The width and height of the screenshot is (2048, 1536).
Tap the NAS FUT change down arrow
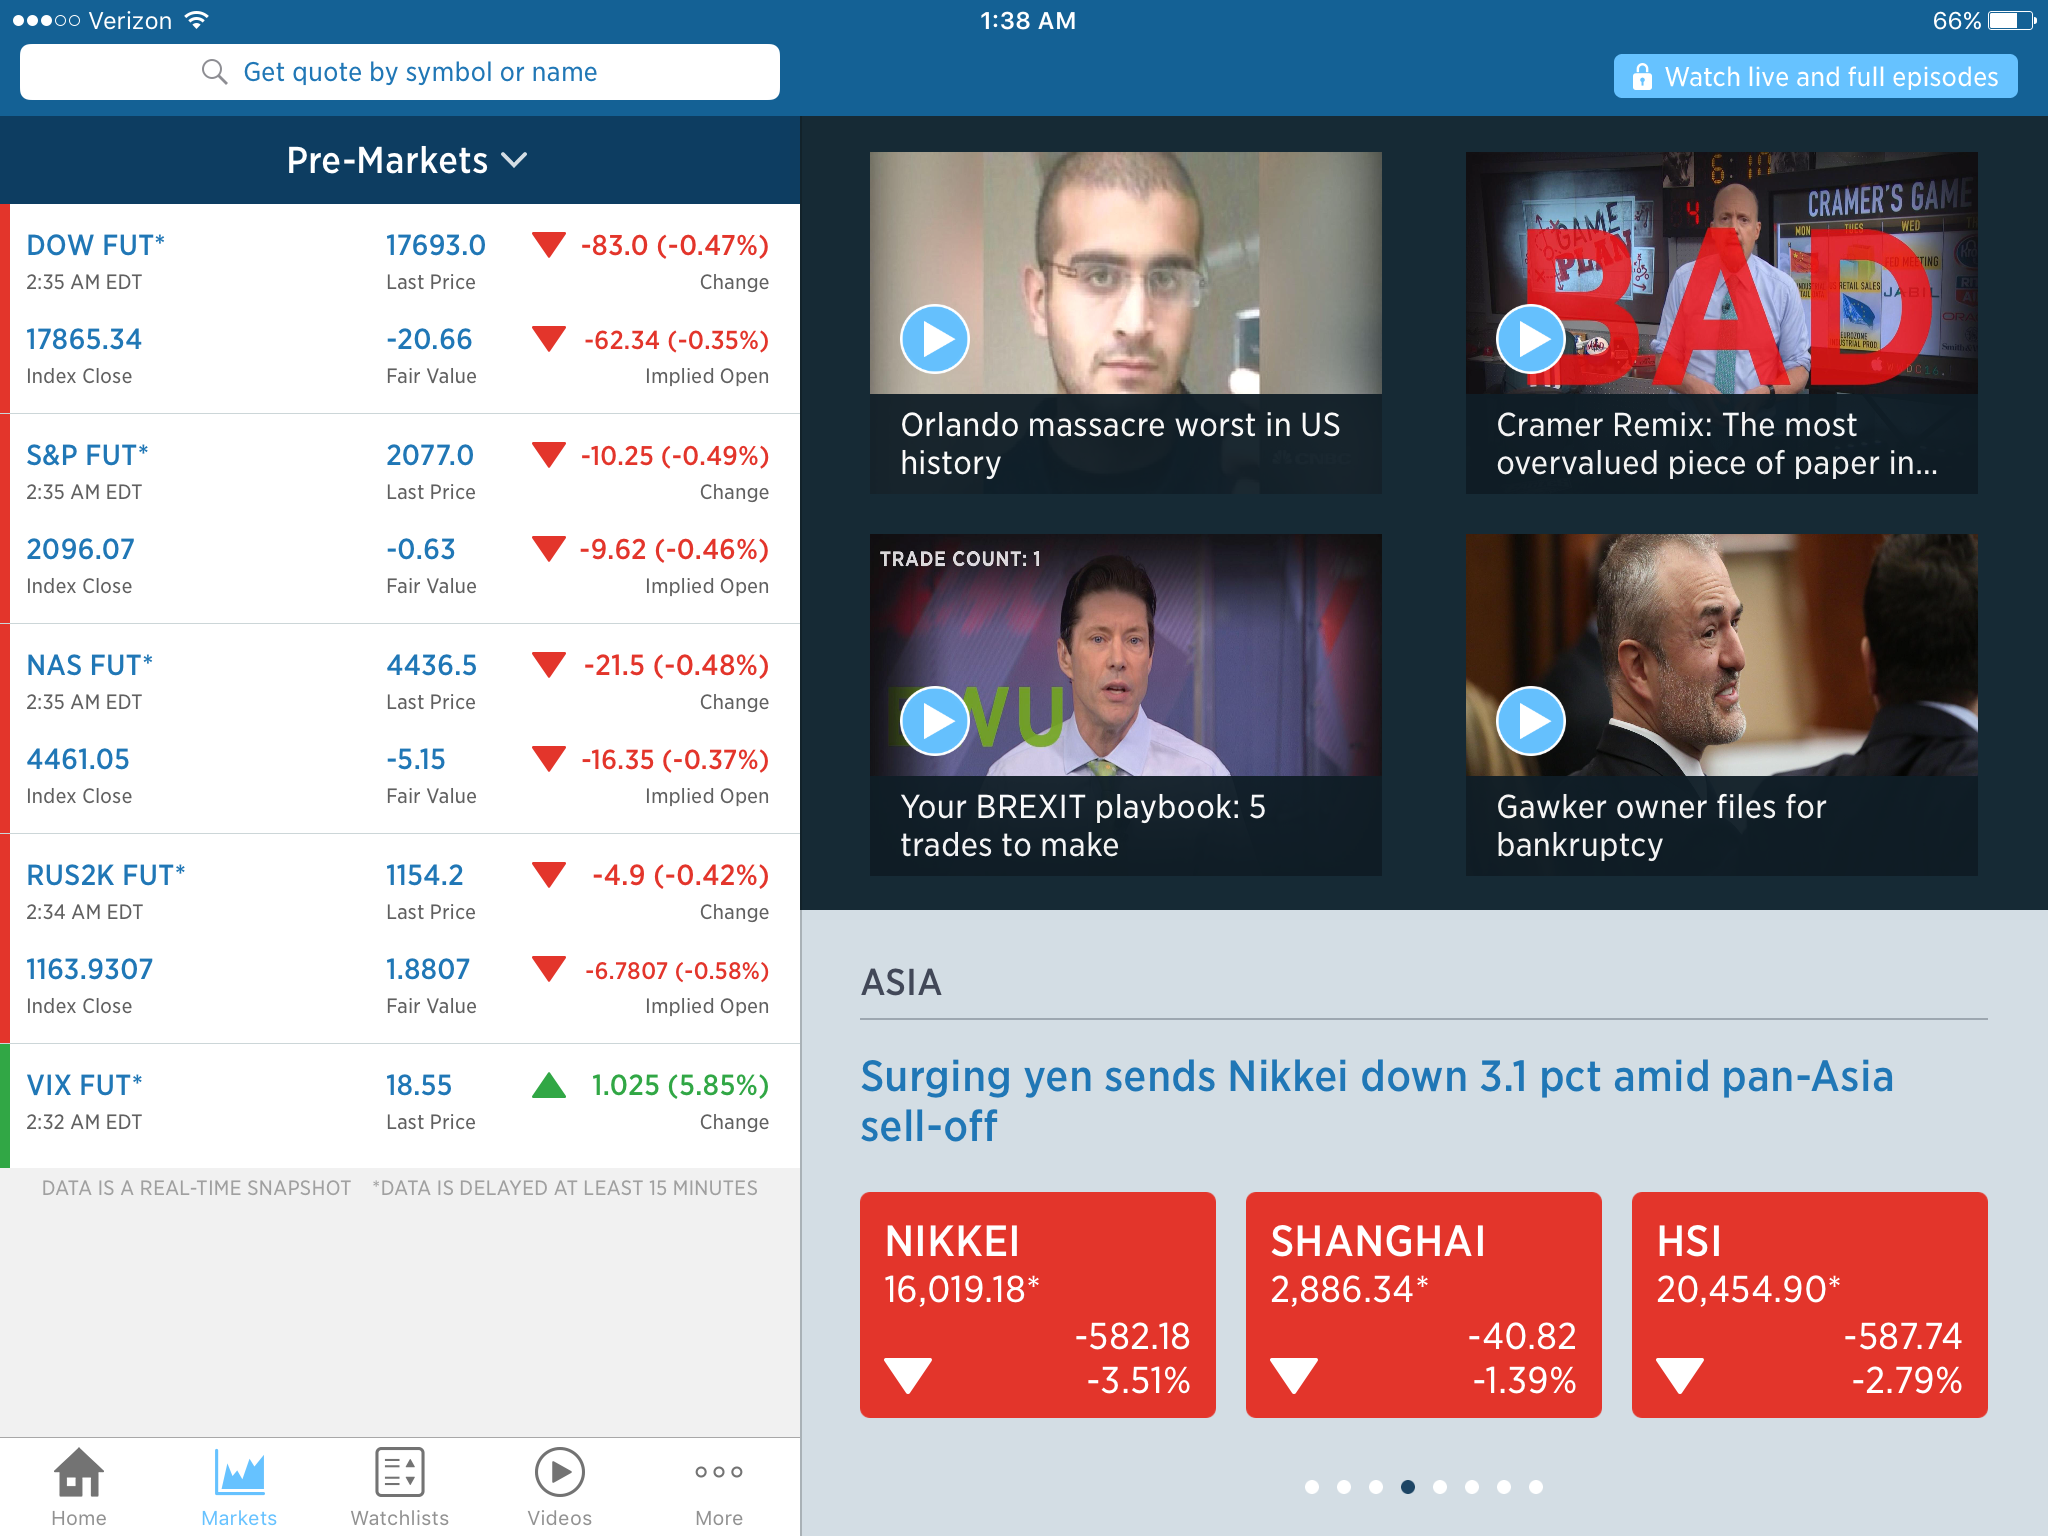click(x=549, y=665)
